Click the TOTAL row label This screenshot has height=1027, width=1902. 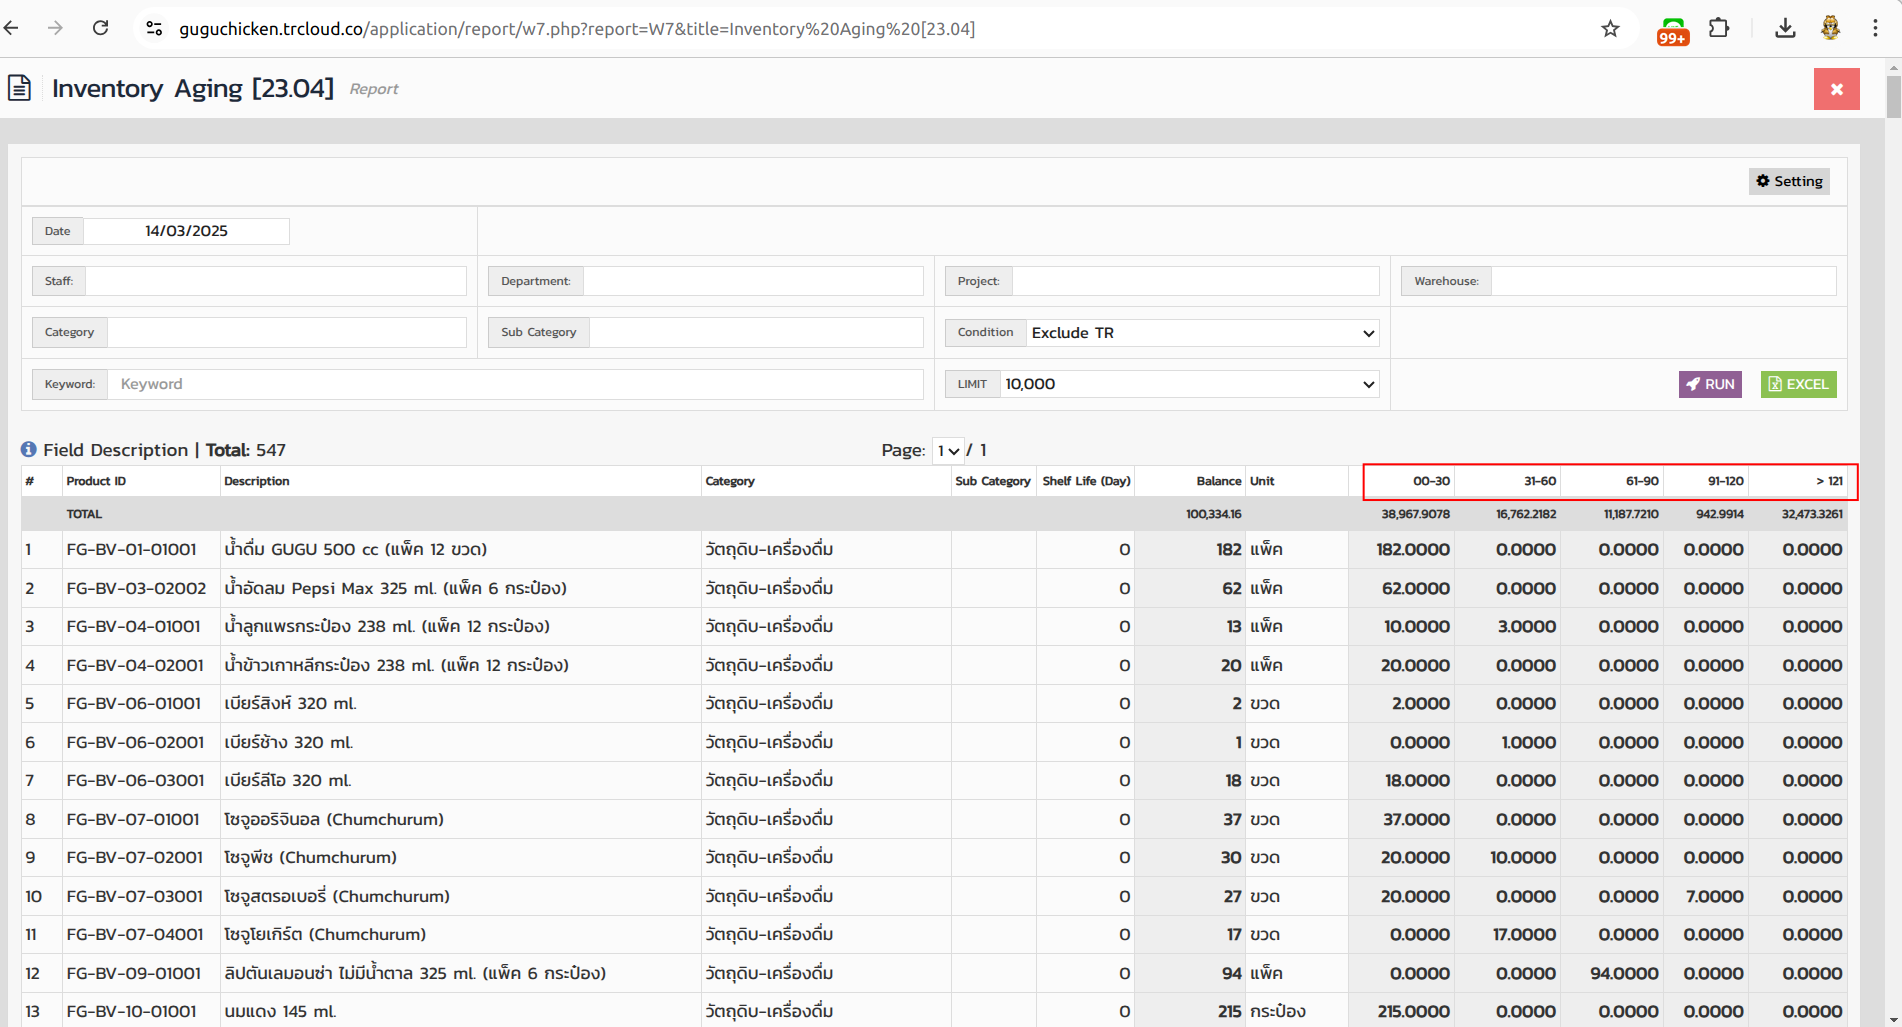[84, 514]
